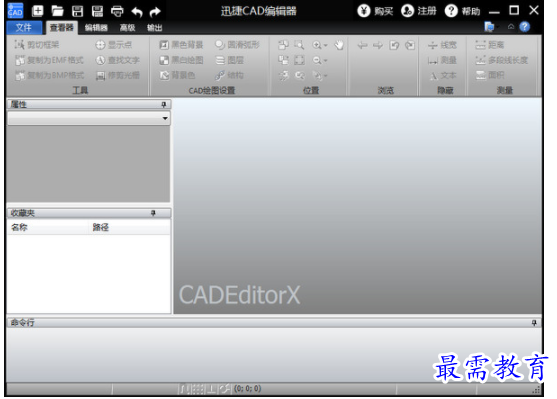557x399 pixels.
Task: Toggle 黑色背景
Action: click(181, 45)
